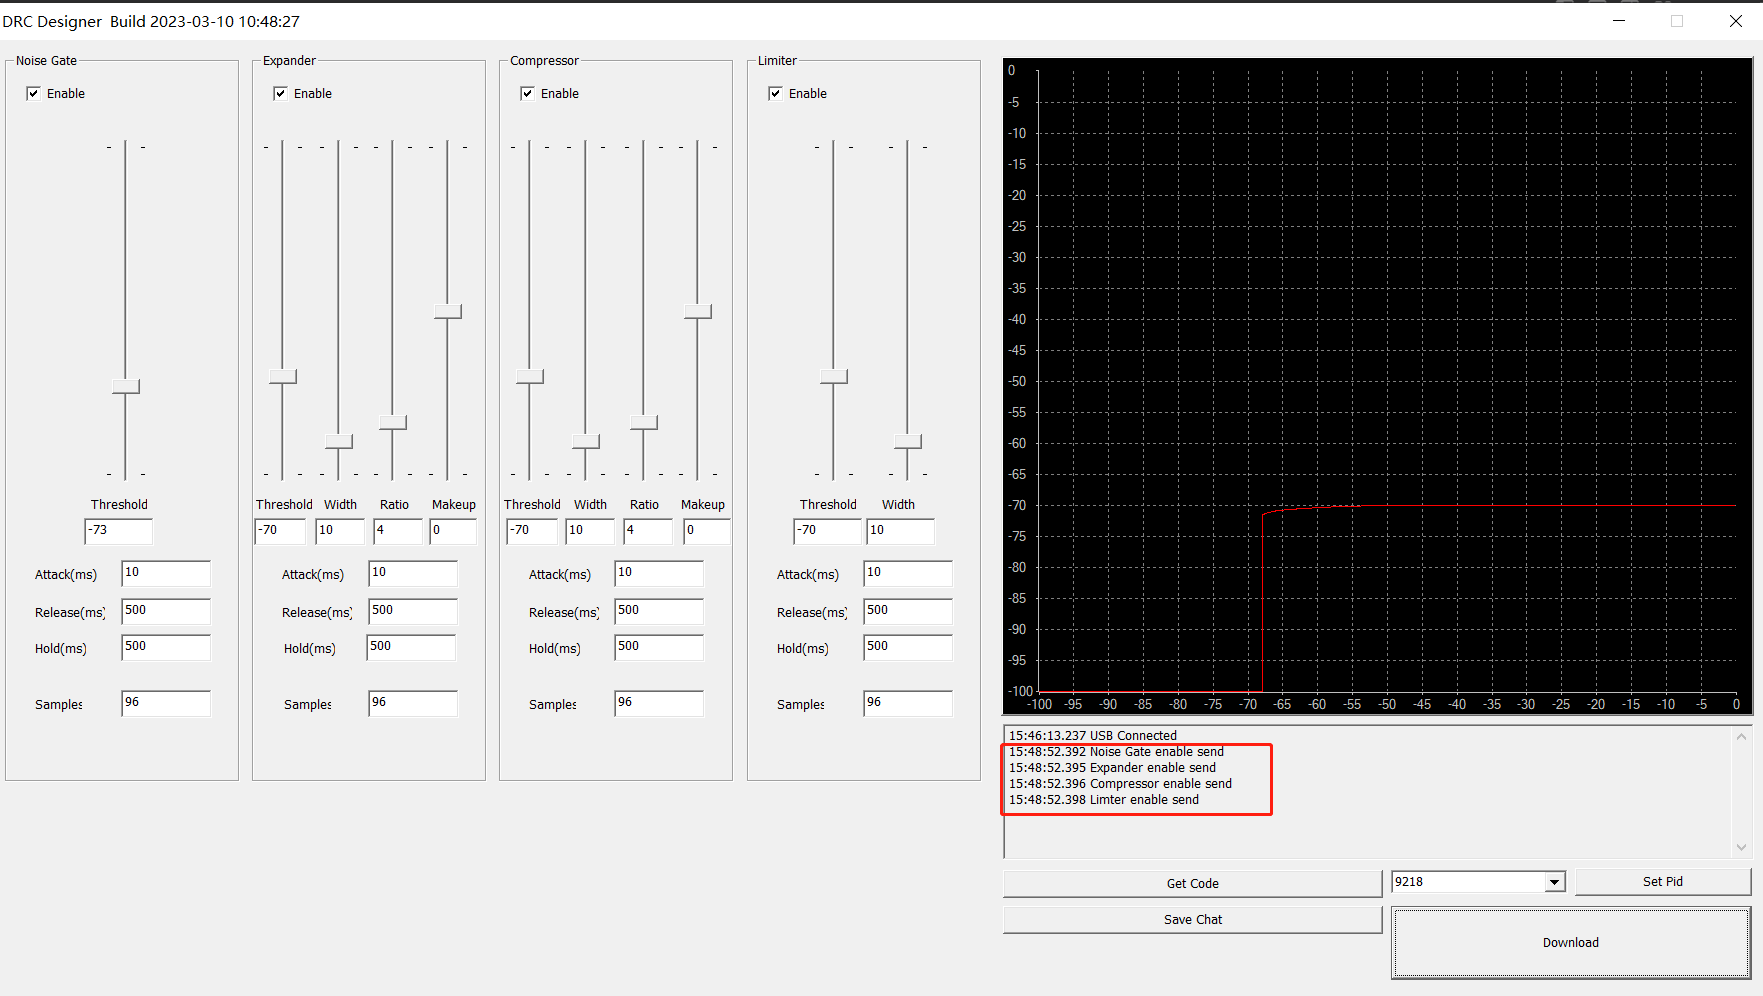This screenshot has height=996, width=1763.
Task: Click the log panel scrollbar up arrow
Action: point(1739,735)
